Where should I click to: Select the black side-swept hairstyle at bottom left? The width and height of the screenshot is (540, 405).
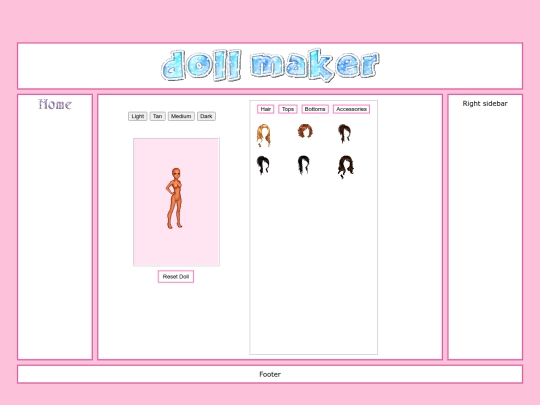pos(263,165)
